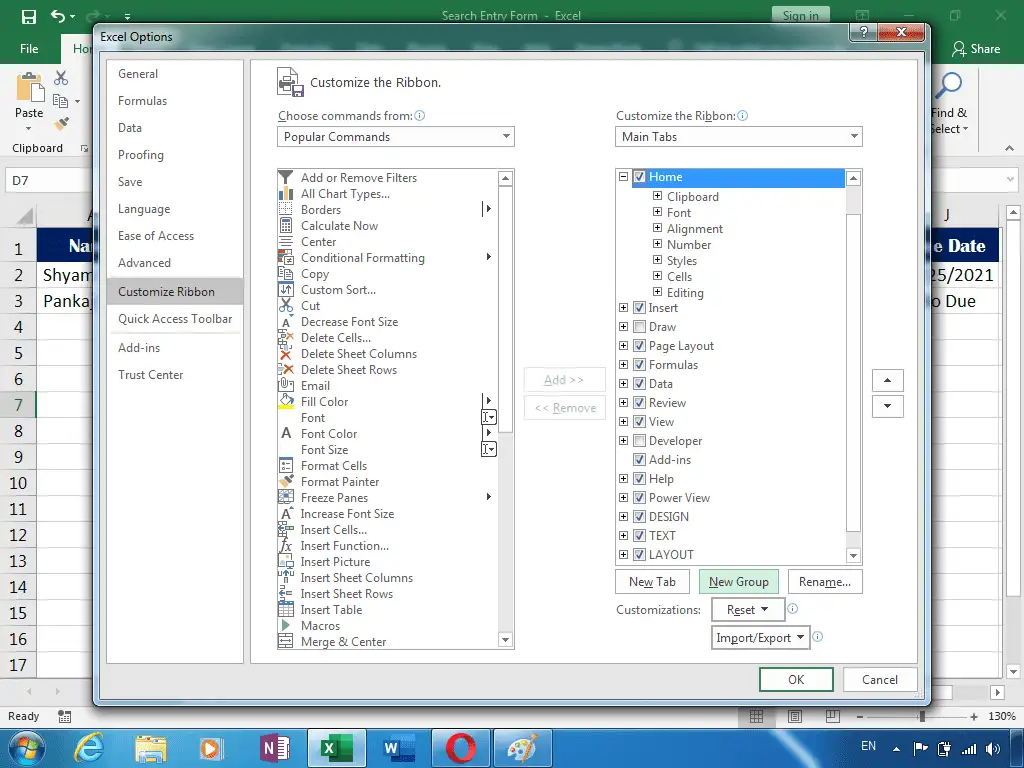The image size is (1024, 768).
Task: Move selected tab up with the arrow button
Action: (887, 380)
